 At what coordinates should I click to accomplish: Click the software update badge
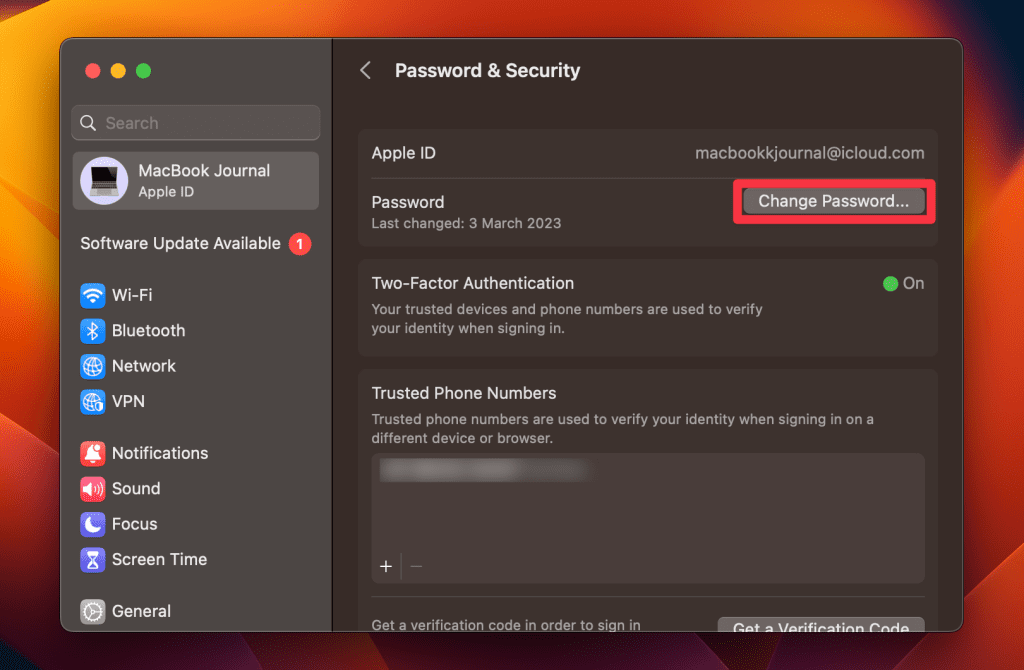300,244
